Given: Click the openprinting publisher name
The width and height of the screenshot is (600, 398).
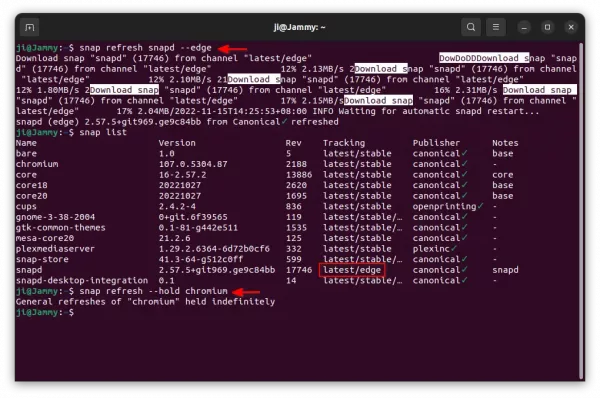Looking at the screenshot, I should 444,207.
